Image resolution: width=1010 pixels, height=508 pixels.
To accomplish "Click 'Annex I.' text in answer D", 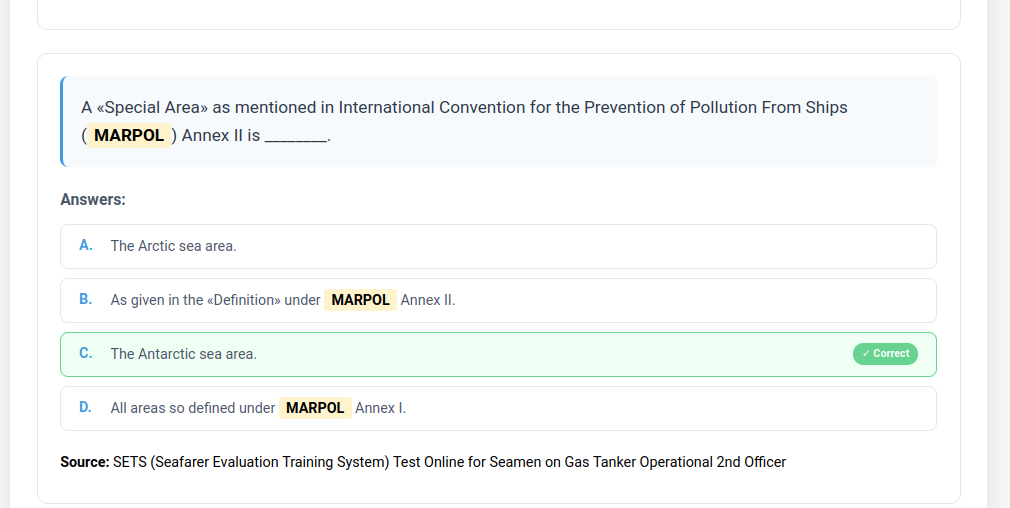I will tap(380, 408).
